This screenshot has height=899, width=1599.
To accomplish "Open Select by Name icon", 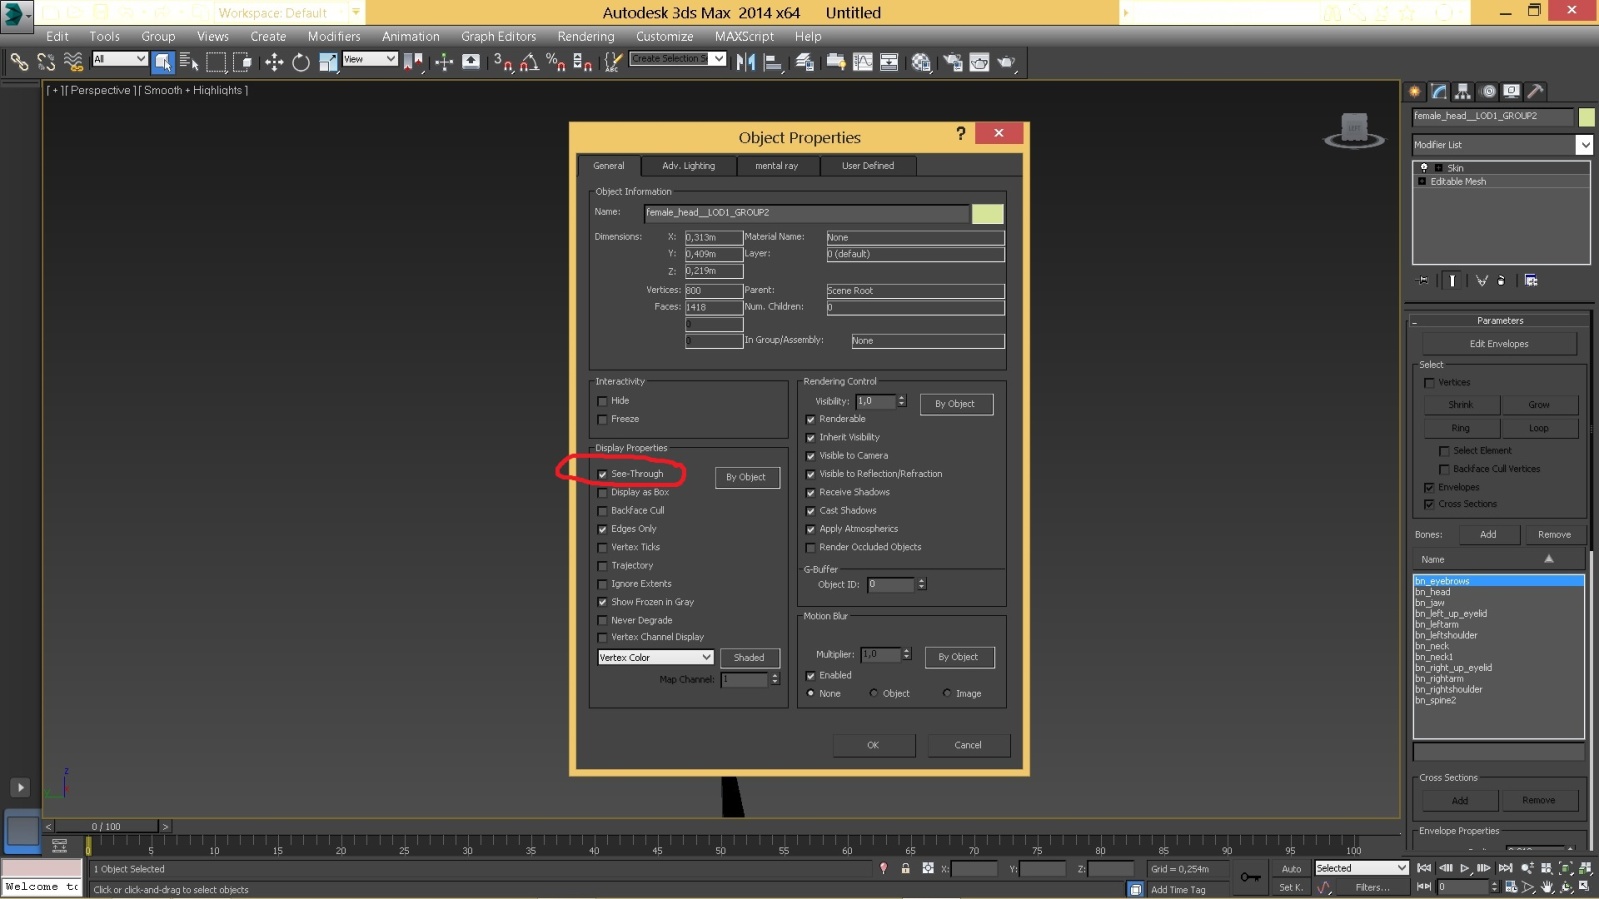I will [189, 62].
